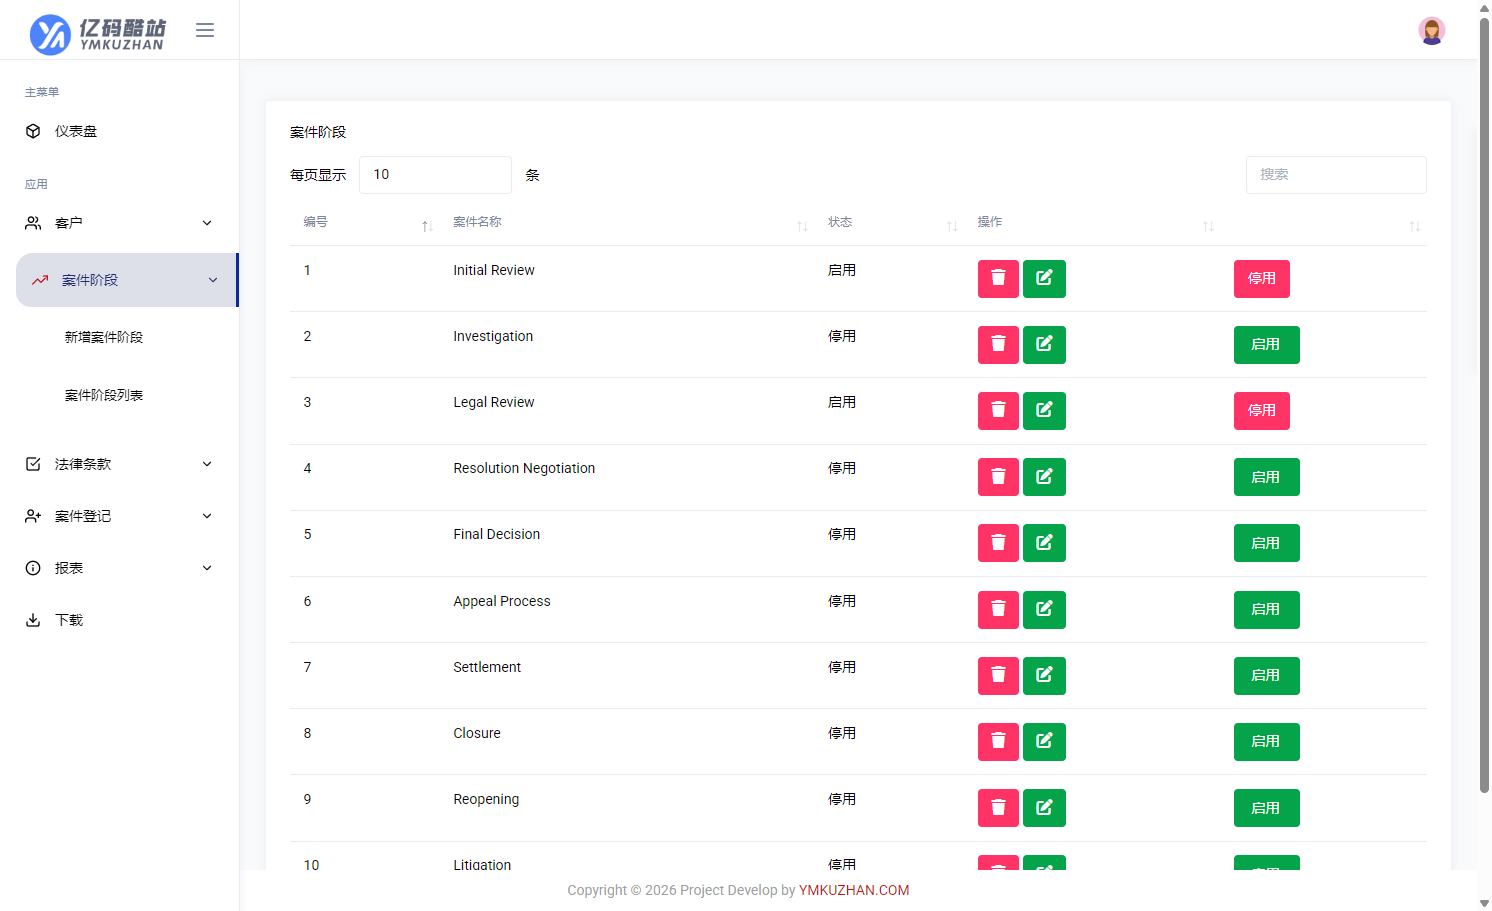Delete the Appeal Process stage
The image size is (1492, 911).
coord(998,610)
